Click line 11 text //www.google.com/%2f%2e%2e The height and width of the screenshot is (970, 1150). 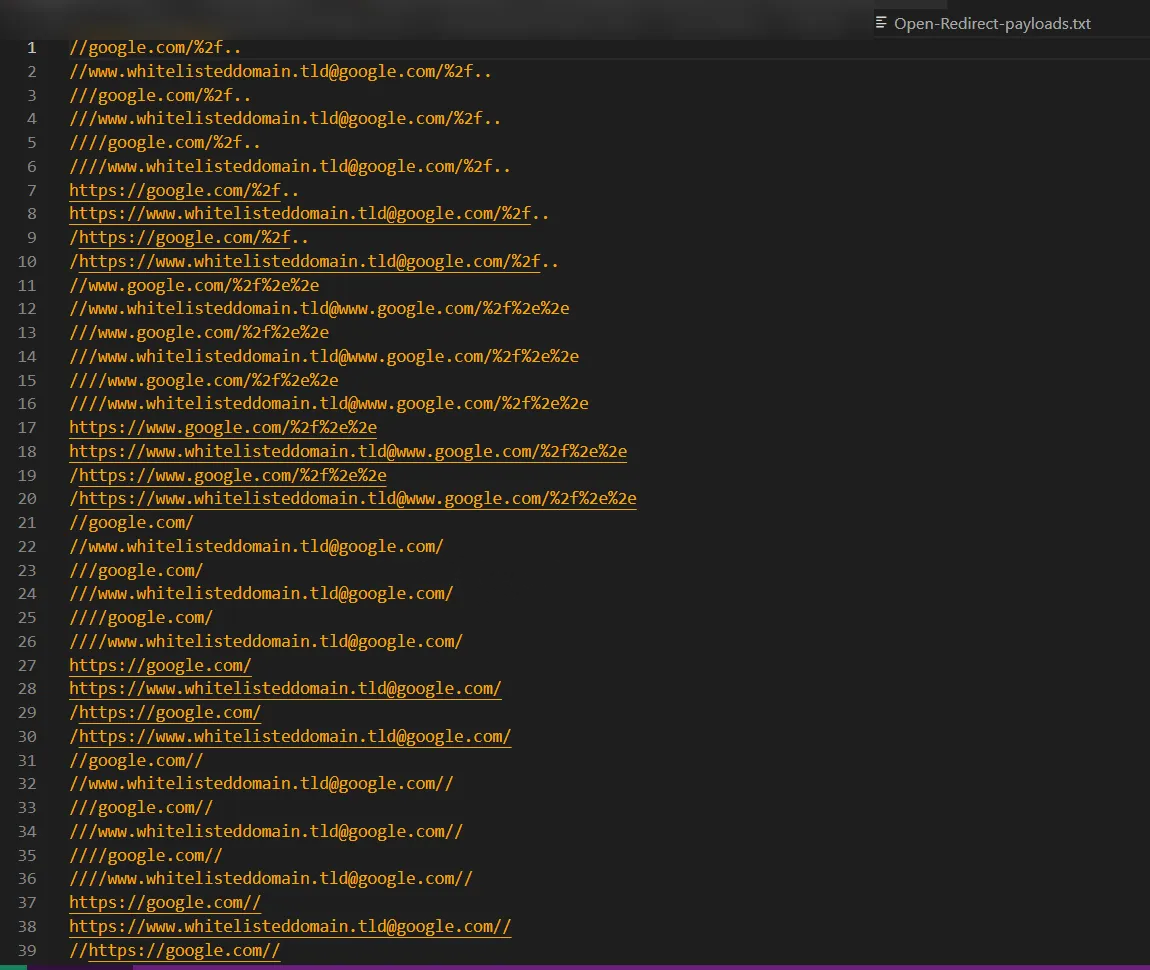194,285
